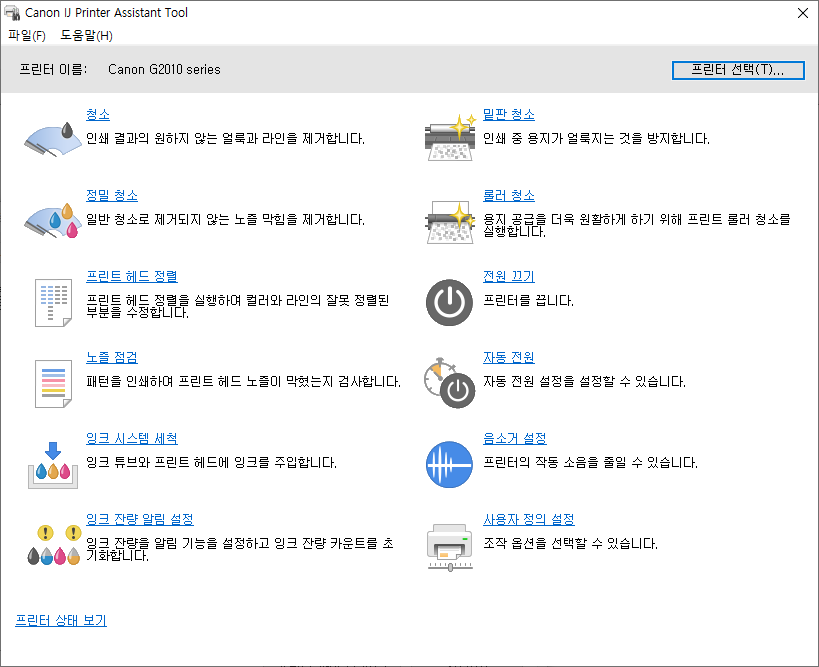Open the 사용자 정의 설정 link
Viewport: 819px width, 667px height.
coord(529,519)
